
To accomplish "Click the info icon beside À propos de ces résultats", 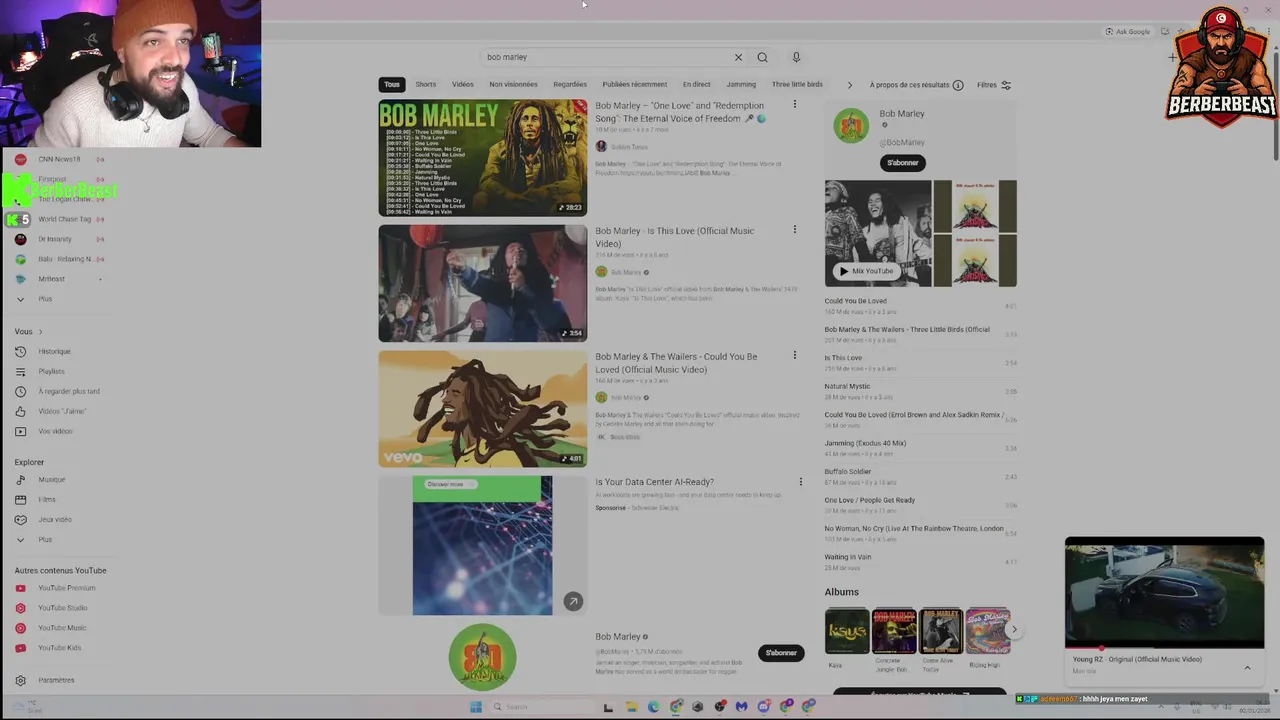I will coord(958,85).
